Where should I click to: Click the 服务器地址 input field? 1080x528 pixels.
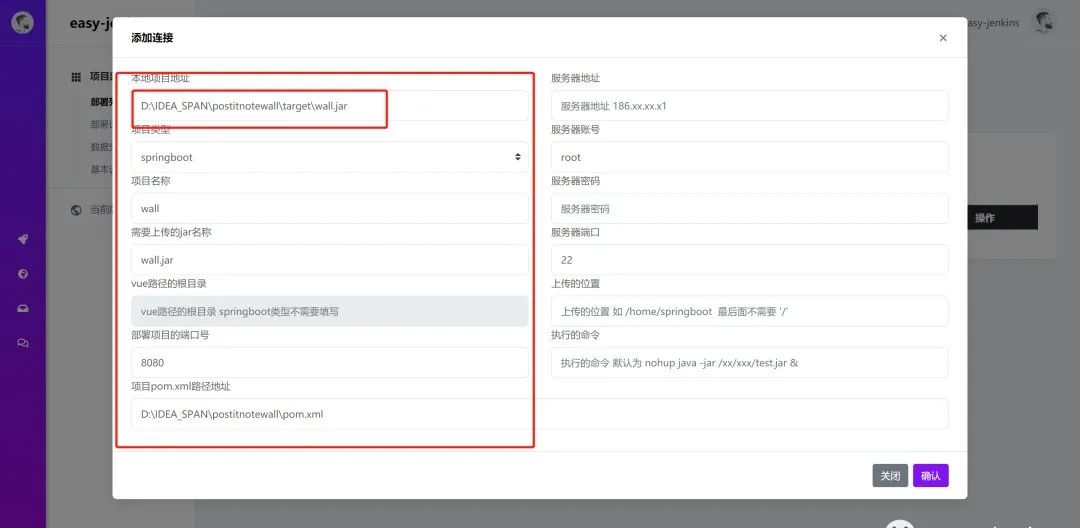(x=749, y=106)
